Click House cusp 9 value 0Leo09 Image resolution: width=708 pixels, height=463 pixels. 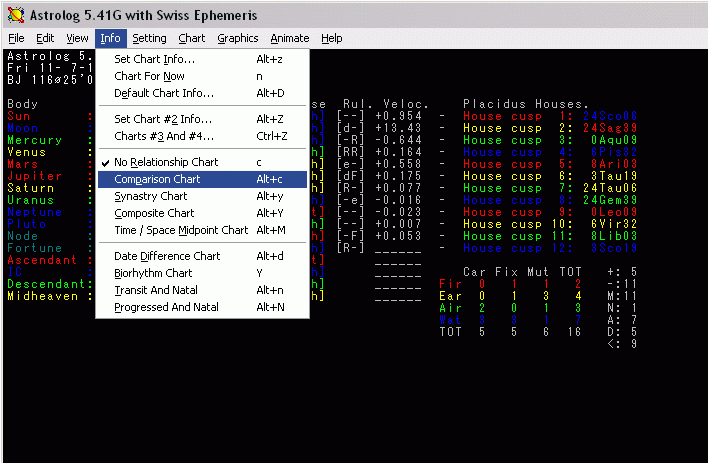coord(614,212)
